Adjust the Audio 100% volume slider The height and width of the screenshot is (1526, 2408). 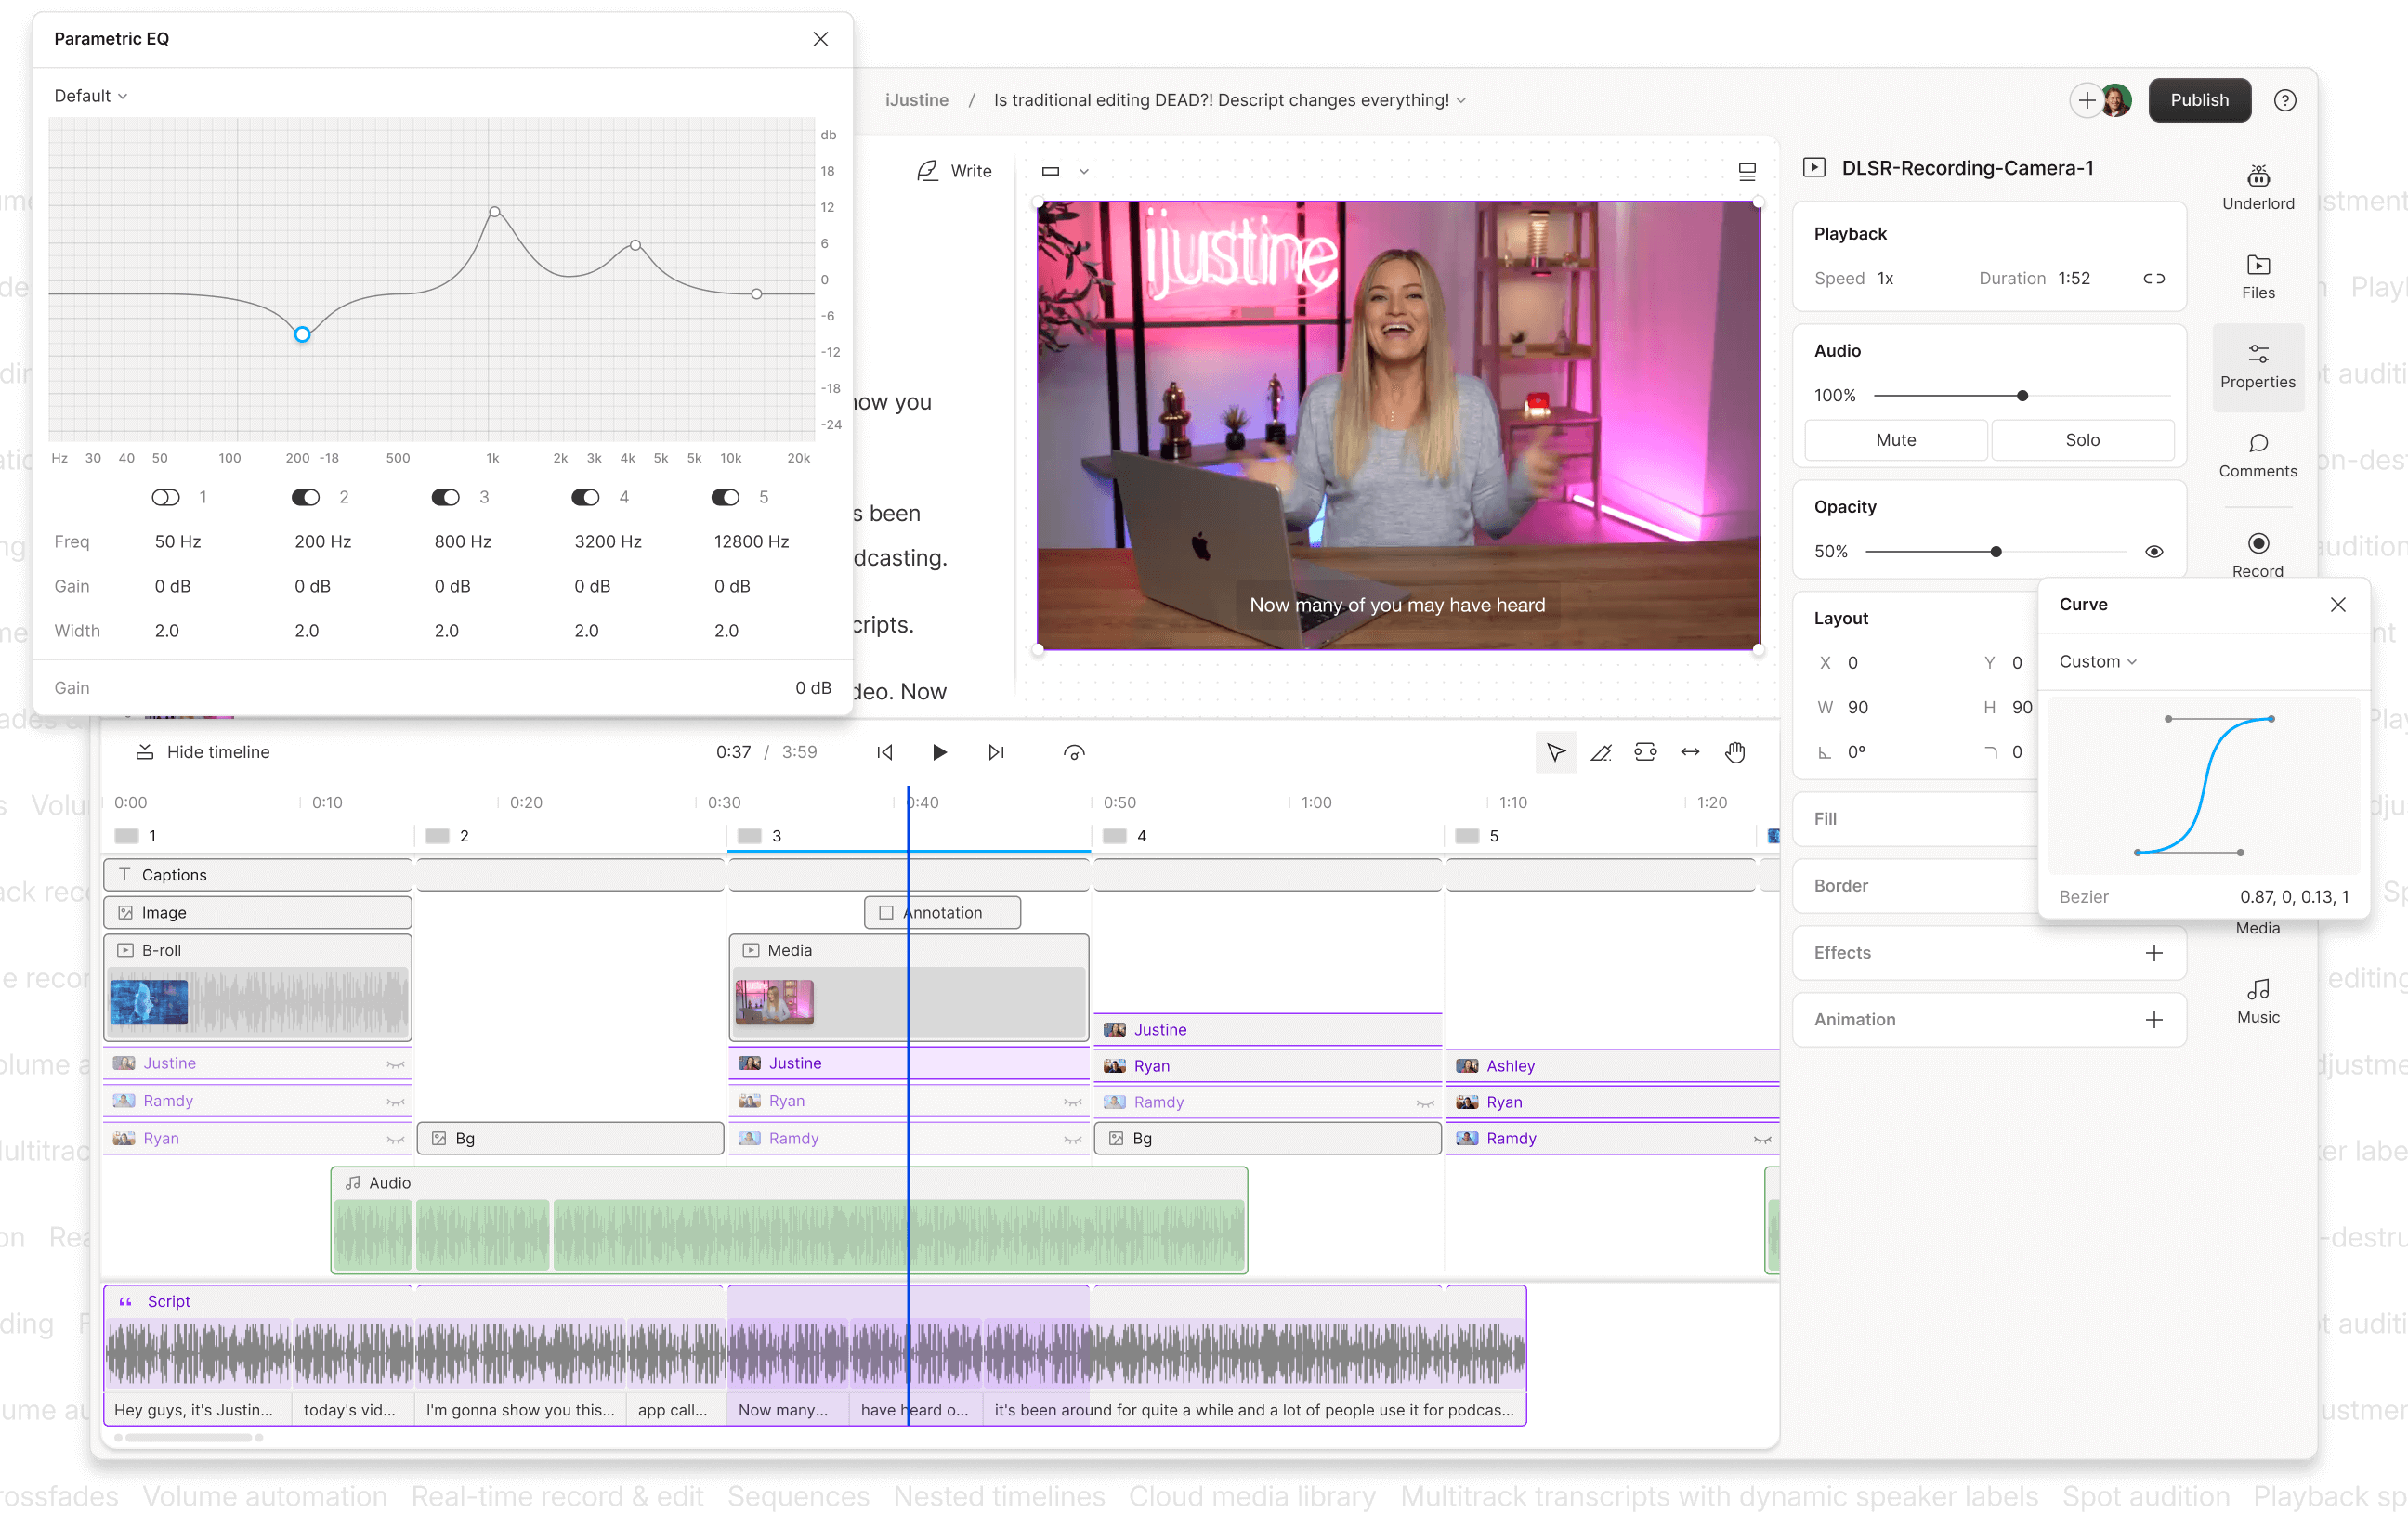coord(2022,395)
